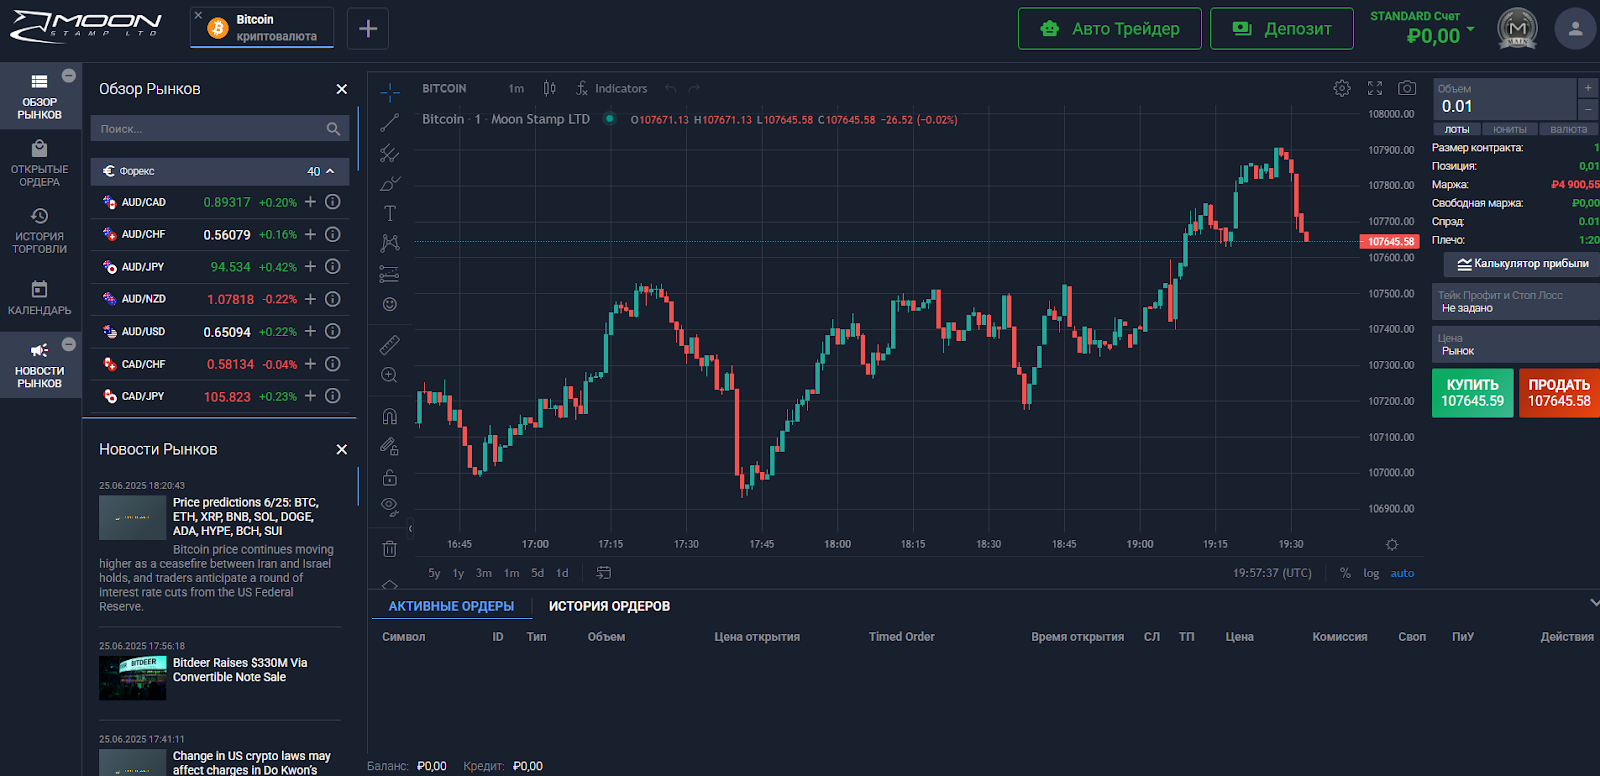Click trash icon to remove drawings
This screenshot has width=1600, height=776.
(390, 548)
